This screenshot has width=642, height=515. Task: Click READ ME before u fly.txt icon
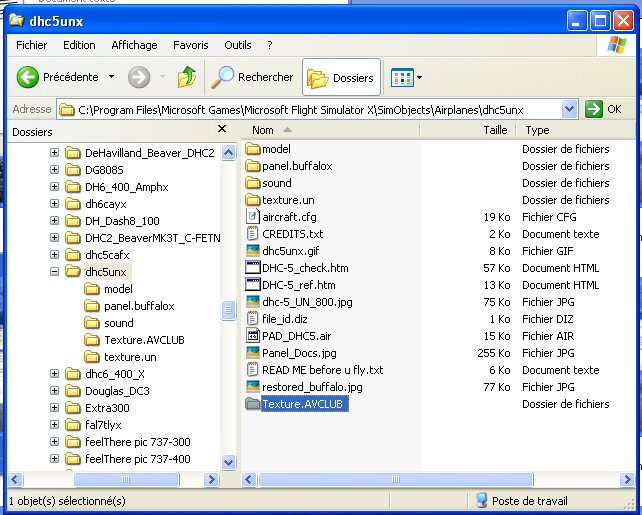click(253, 370)
